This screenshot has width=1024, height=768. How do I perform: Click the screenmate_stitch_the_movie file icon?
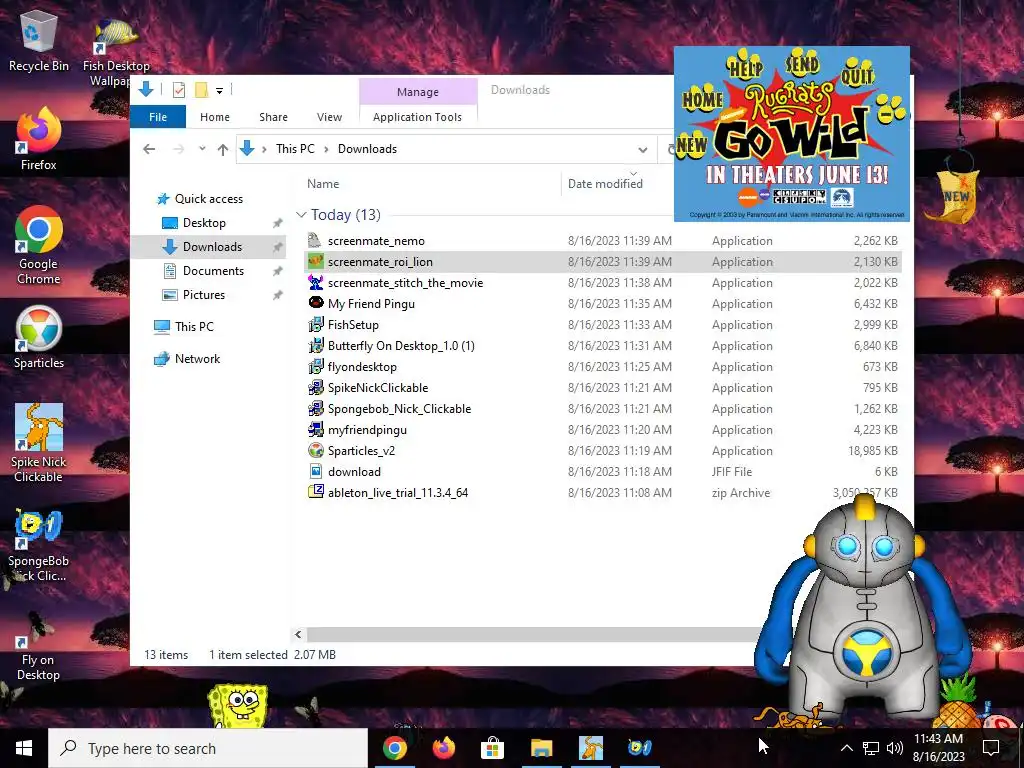315,282
